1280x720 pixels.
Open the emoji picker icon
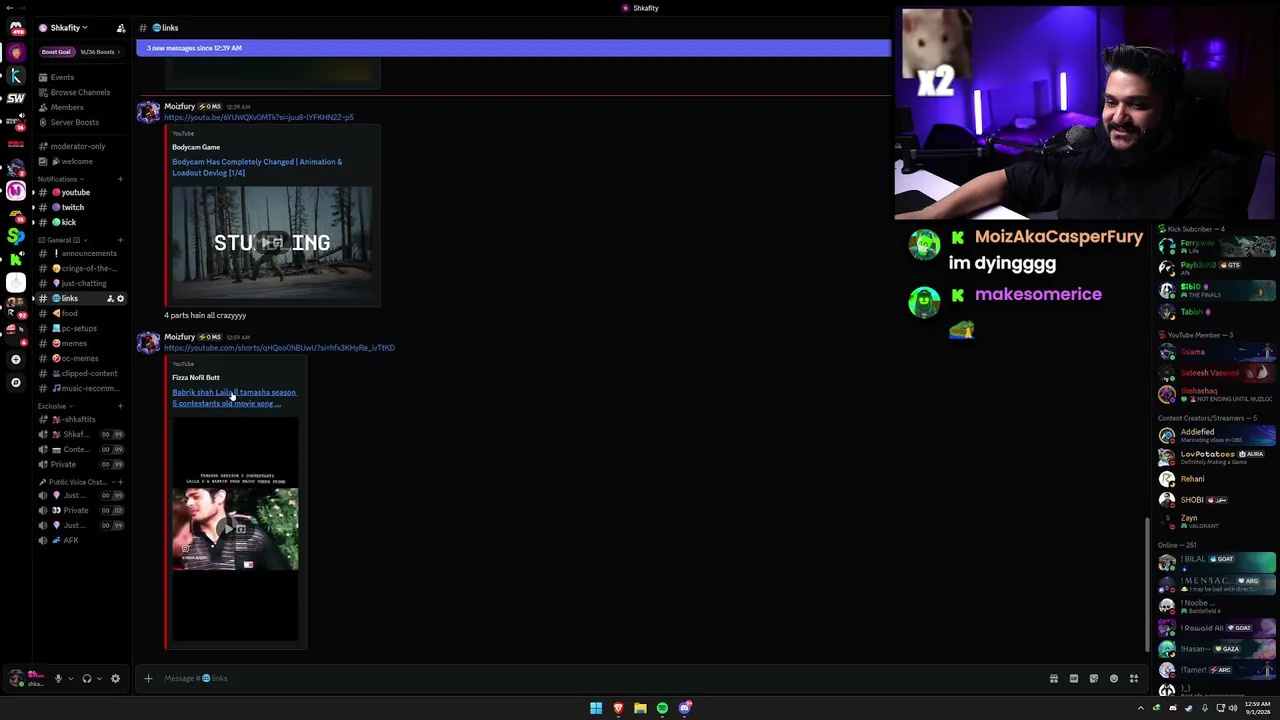click(1114, 679)
